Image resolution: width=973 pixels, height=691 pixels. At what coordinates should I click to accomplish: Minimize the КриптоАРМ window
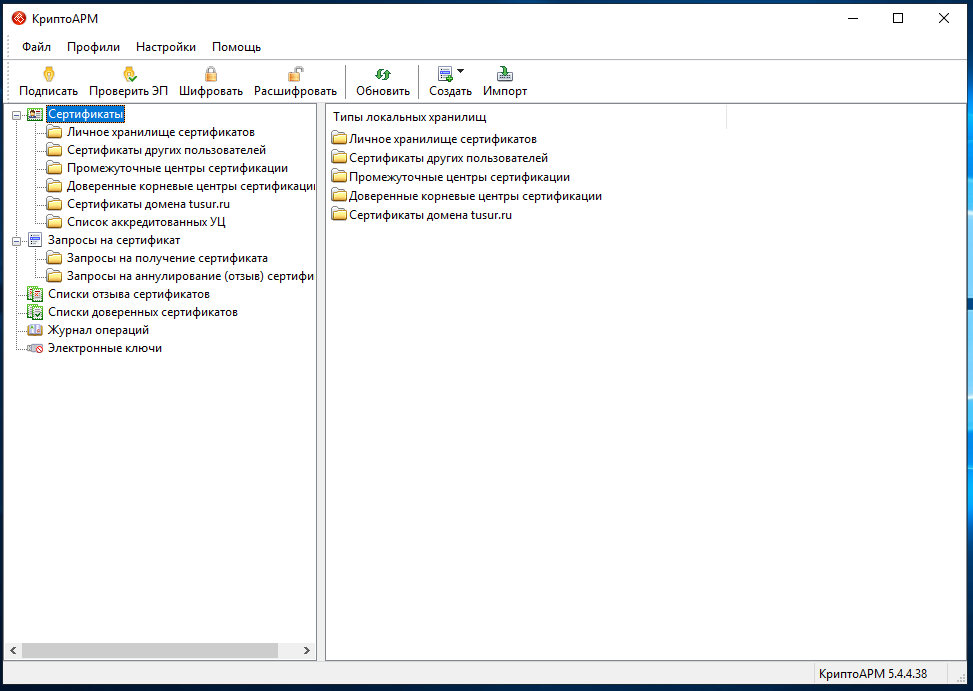[853, 19]
